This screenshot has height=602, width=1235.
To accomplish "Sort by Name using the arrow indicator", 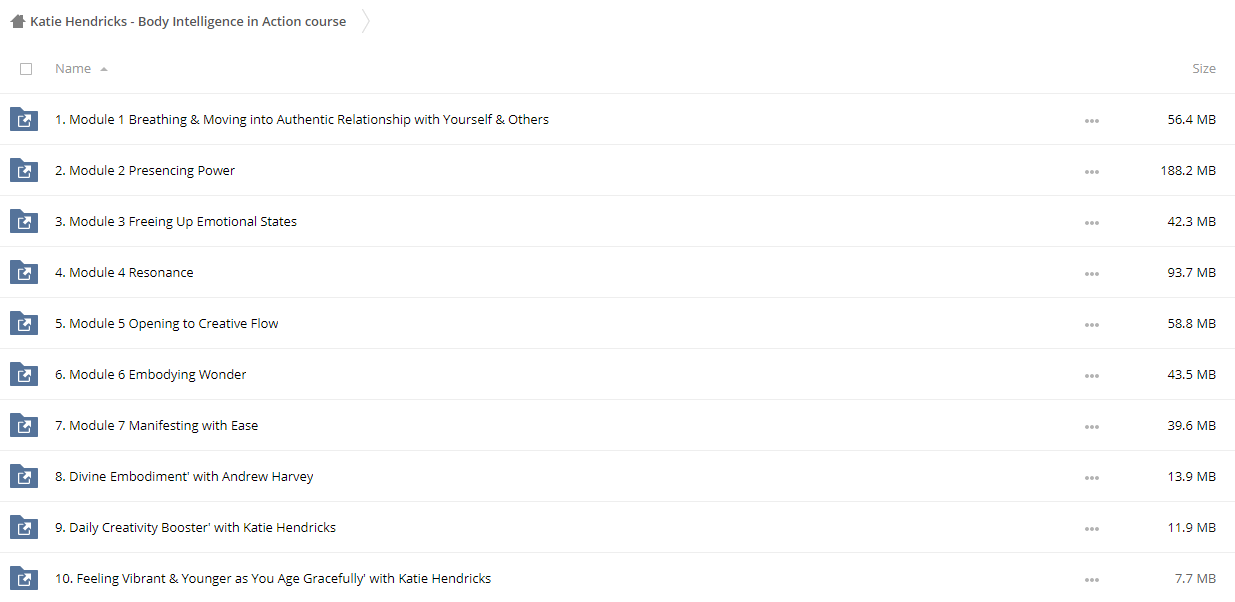I will [104, 69].
